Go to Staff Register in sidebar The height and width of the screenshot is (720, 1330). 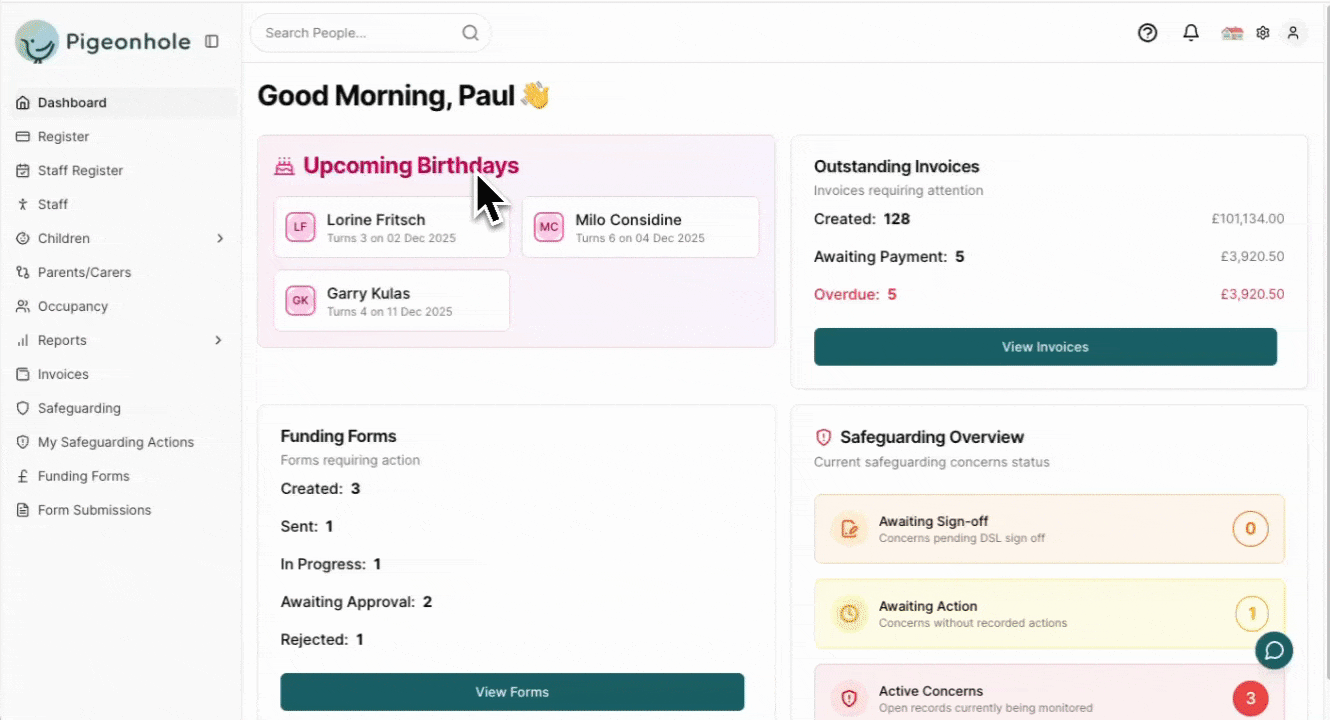[80, 170]
